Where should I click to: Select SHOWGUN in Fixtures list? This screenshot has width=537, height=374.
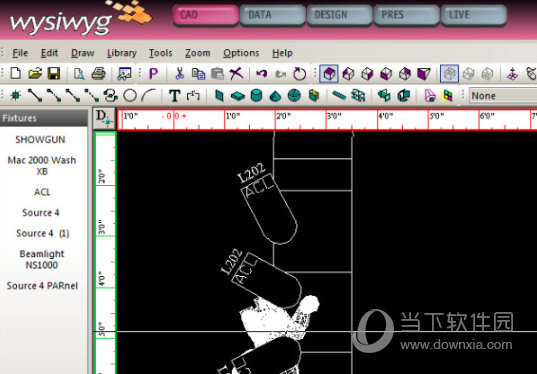point(40,139)
